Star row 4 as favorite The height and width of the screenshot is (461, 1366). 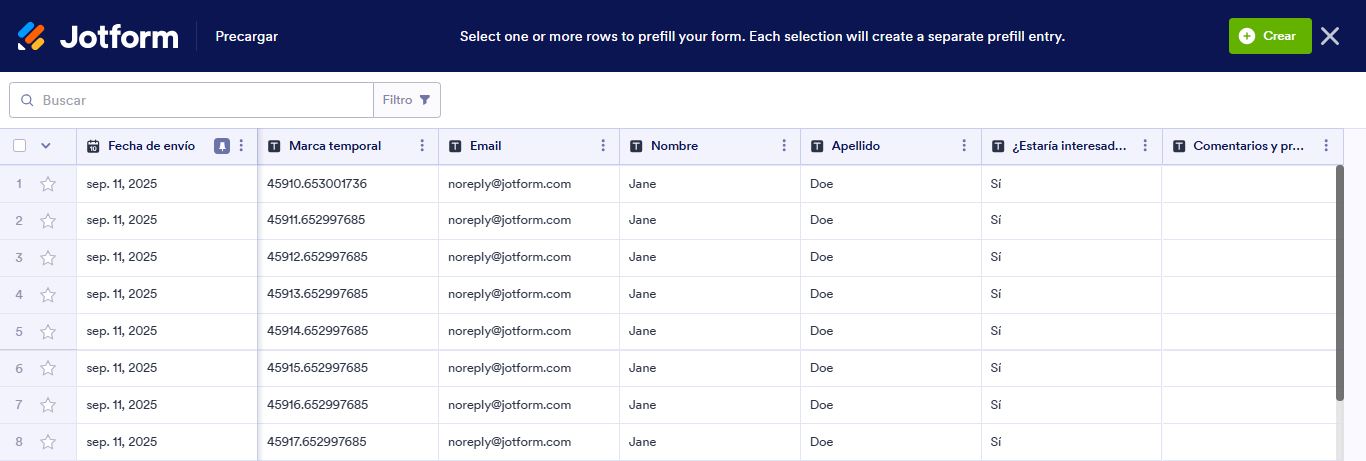pyautogui.click(x=47, y=295)
